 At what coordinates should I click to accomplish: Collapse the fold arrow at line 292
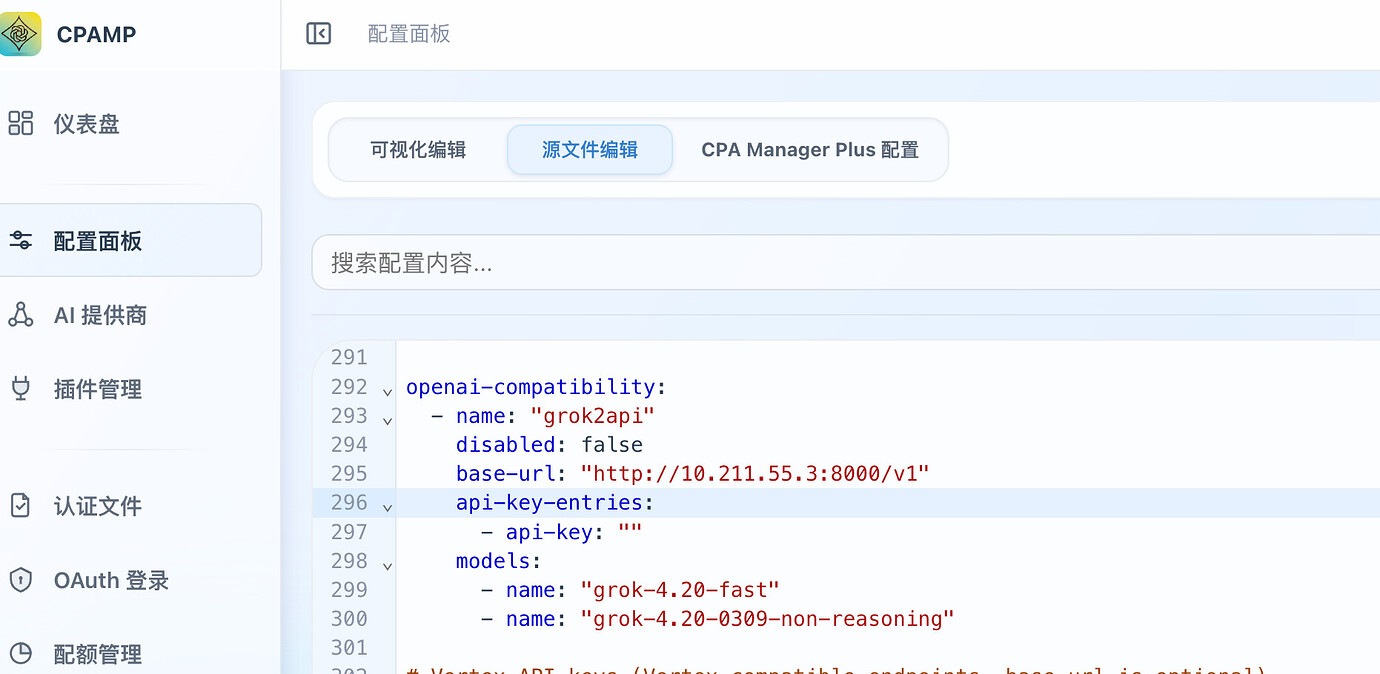coord(387,390)
